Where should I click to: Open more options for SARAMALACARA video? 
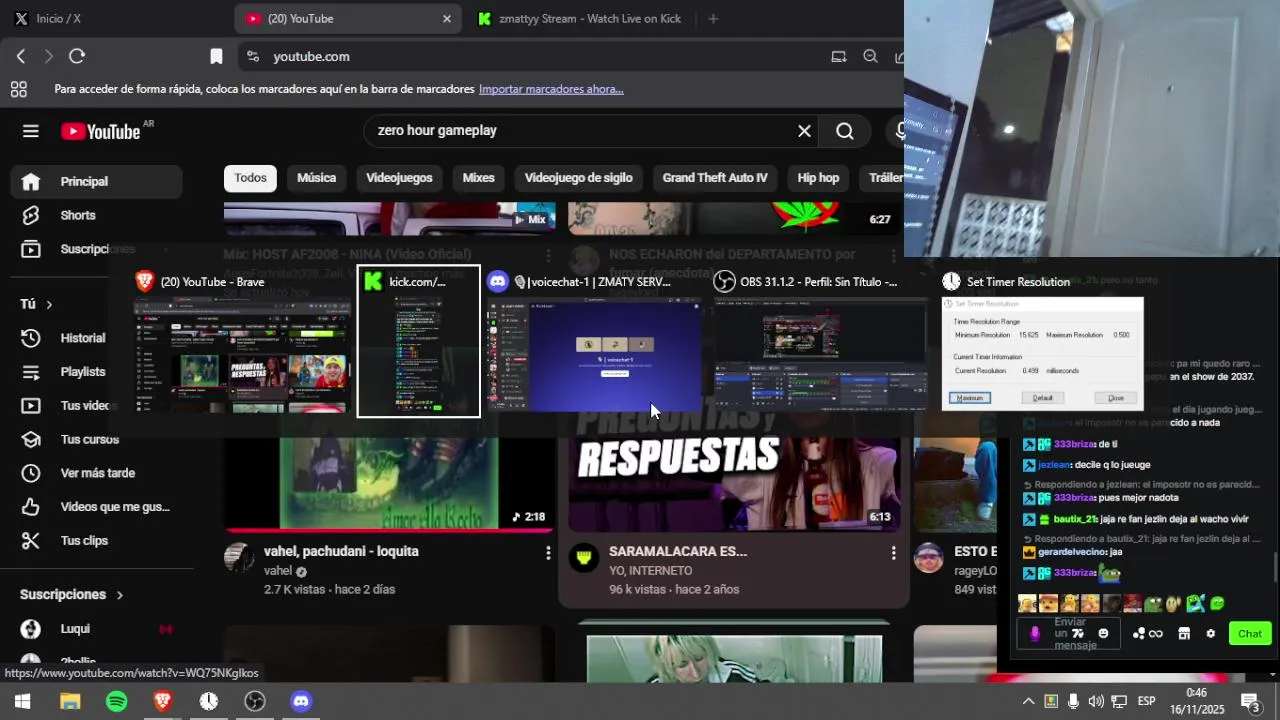pos(894,552)
